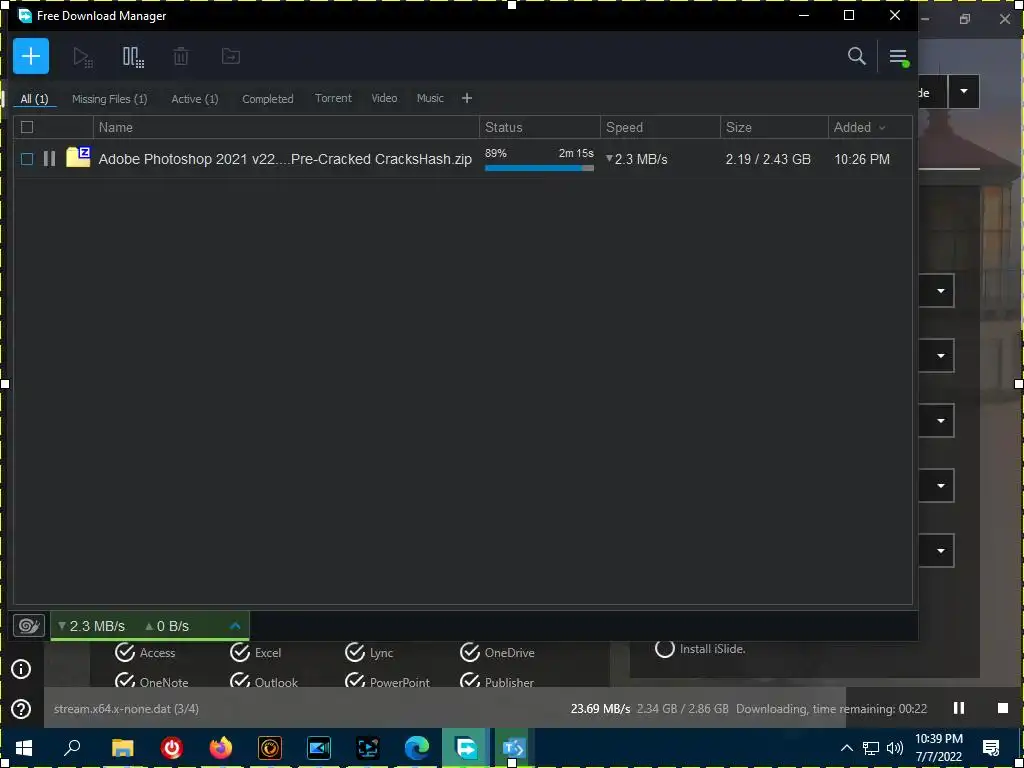Click the 89% download progress bar
Viewport: 1024px width, 768px height.
539,168
